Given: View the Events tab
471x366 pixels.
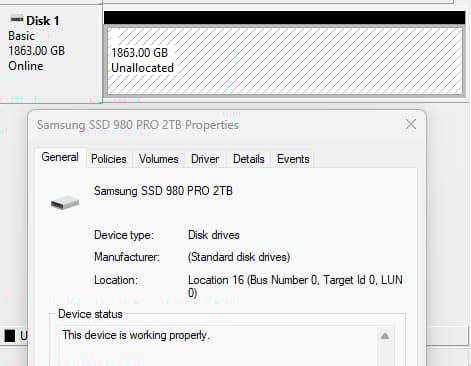Looking at the screenshot, I should [x=293, y=159].
